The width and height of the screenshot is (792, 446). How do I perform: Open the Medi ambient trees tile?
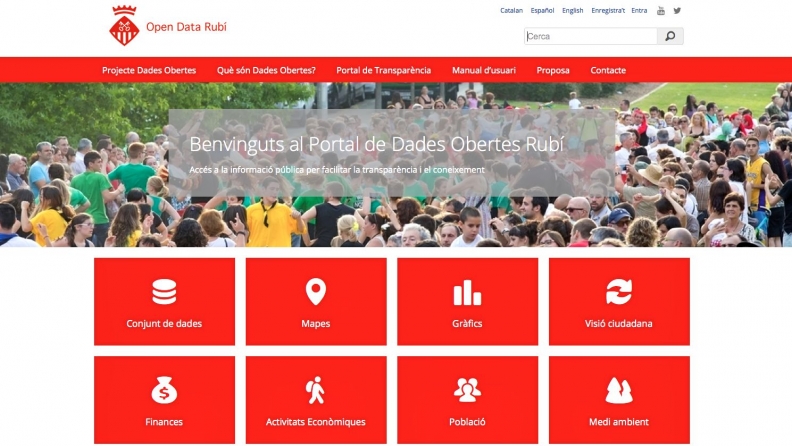619,400
